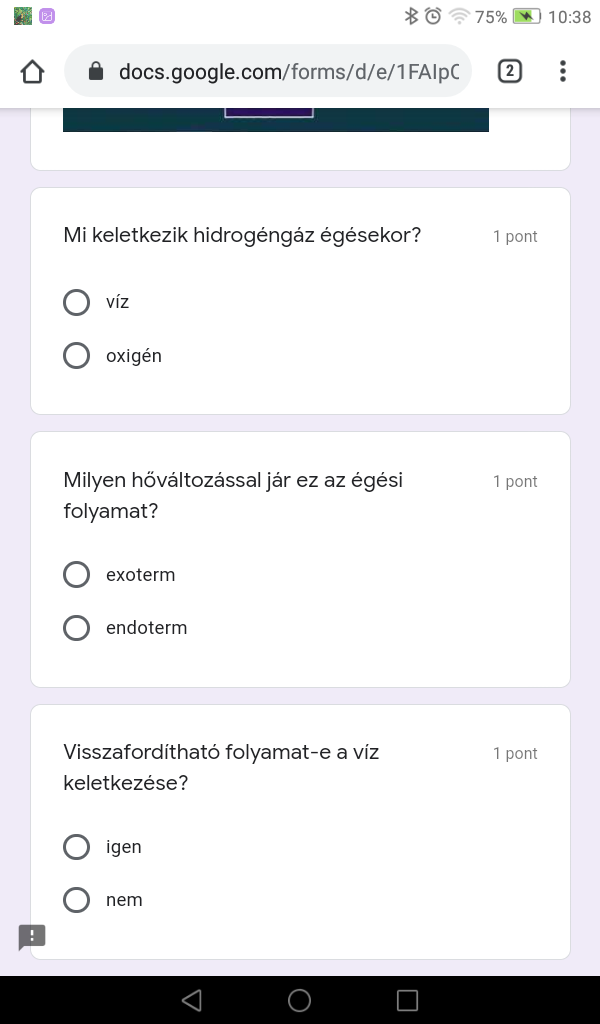
Task: Select the "oxigén" radio option
Action: tap(77, 356)
